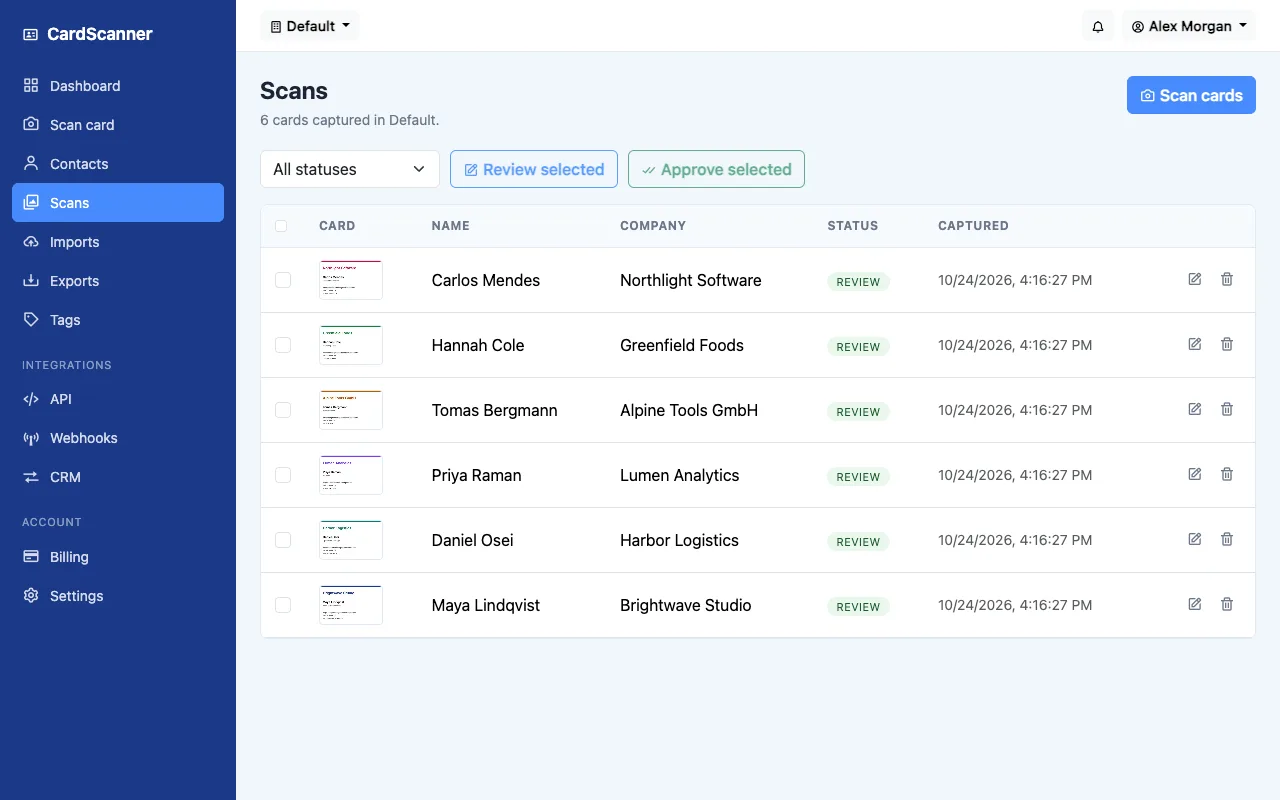Image resolution: width=1280 pixels, height=800 pixels.
Task: Delete the Carlos Mendes scan
Action: pyautogui.click(x=1227, y=279)
